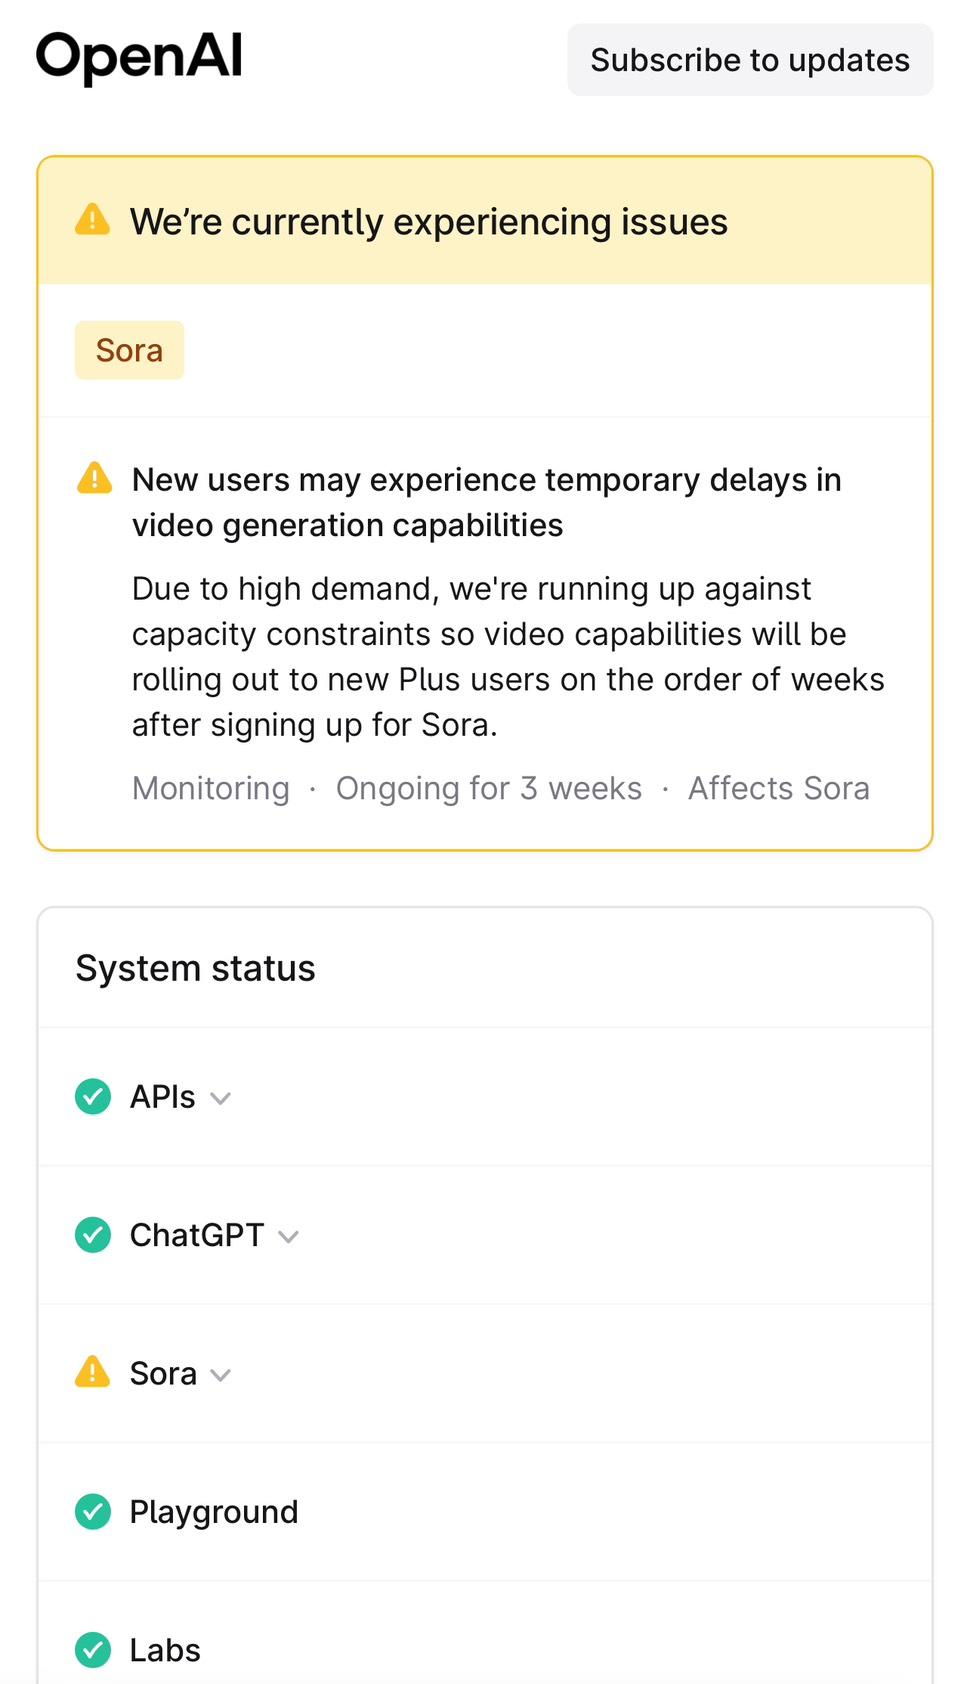The image size is (970, 1684).
Task: Expand the APIs chevron
Action: (221, 1098)
